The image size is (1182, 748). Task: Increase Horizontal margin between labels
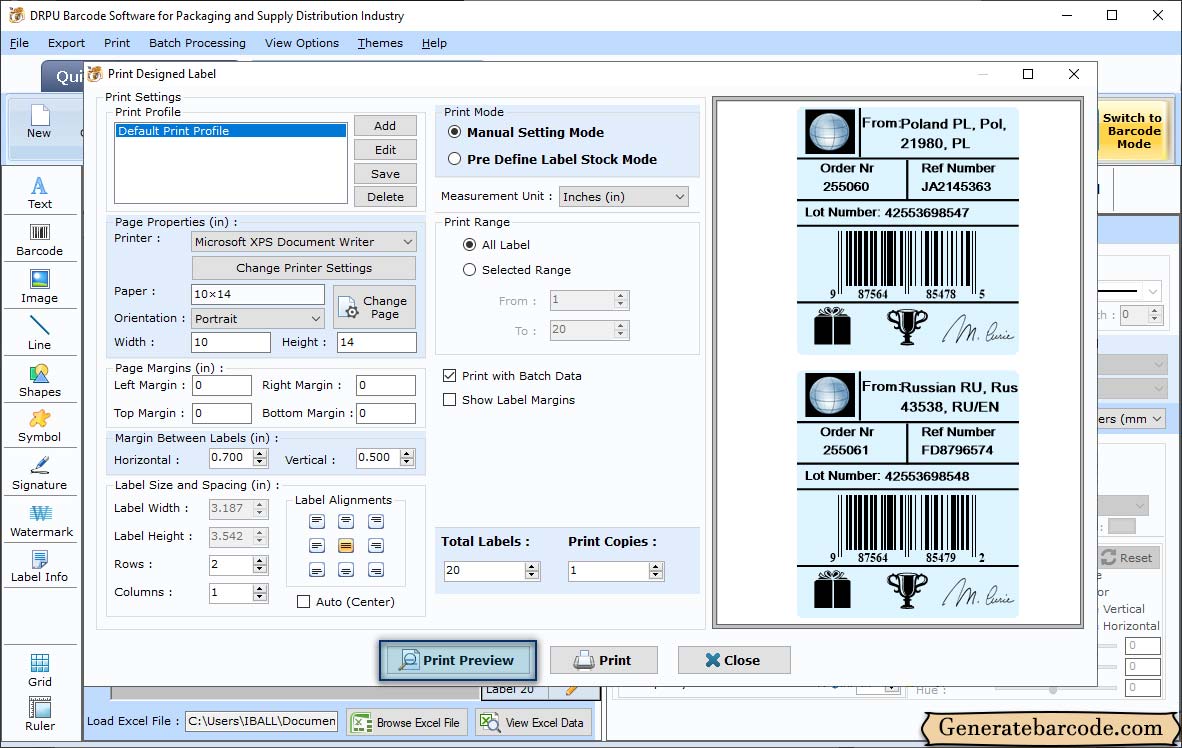260,454
